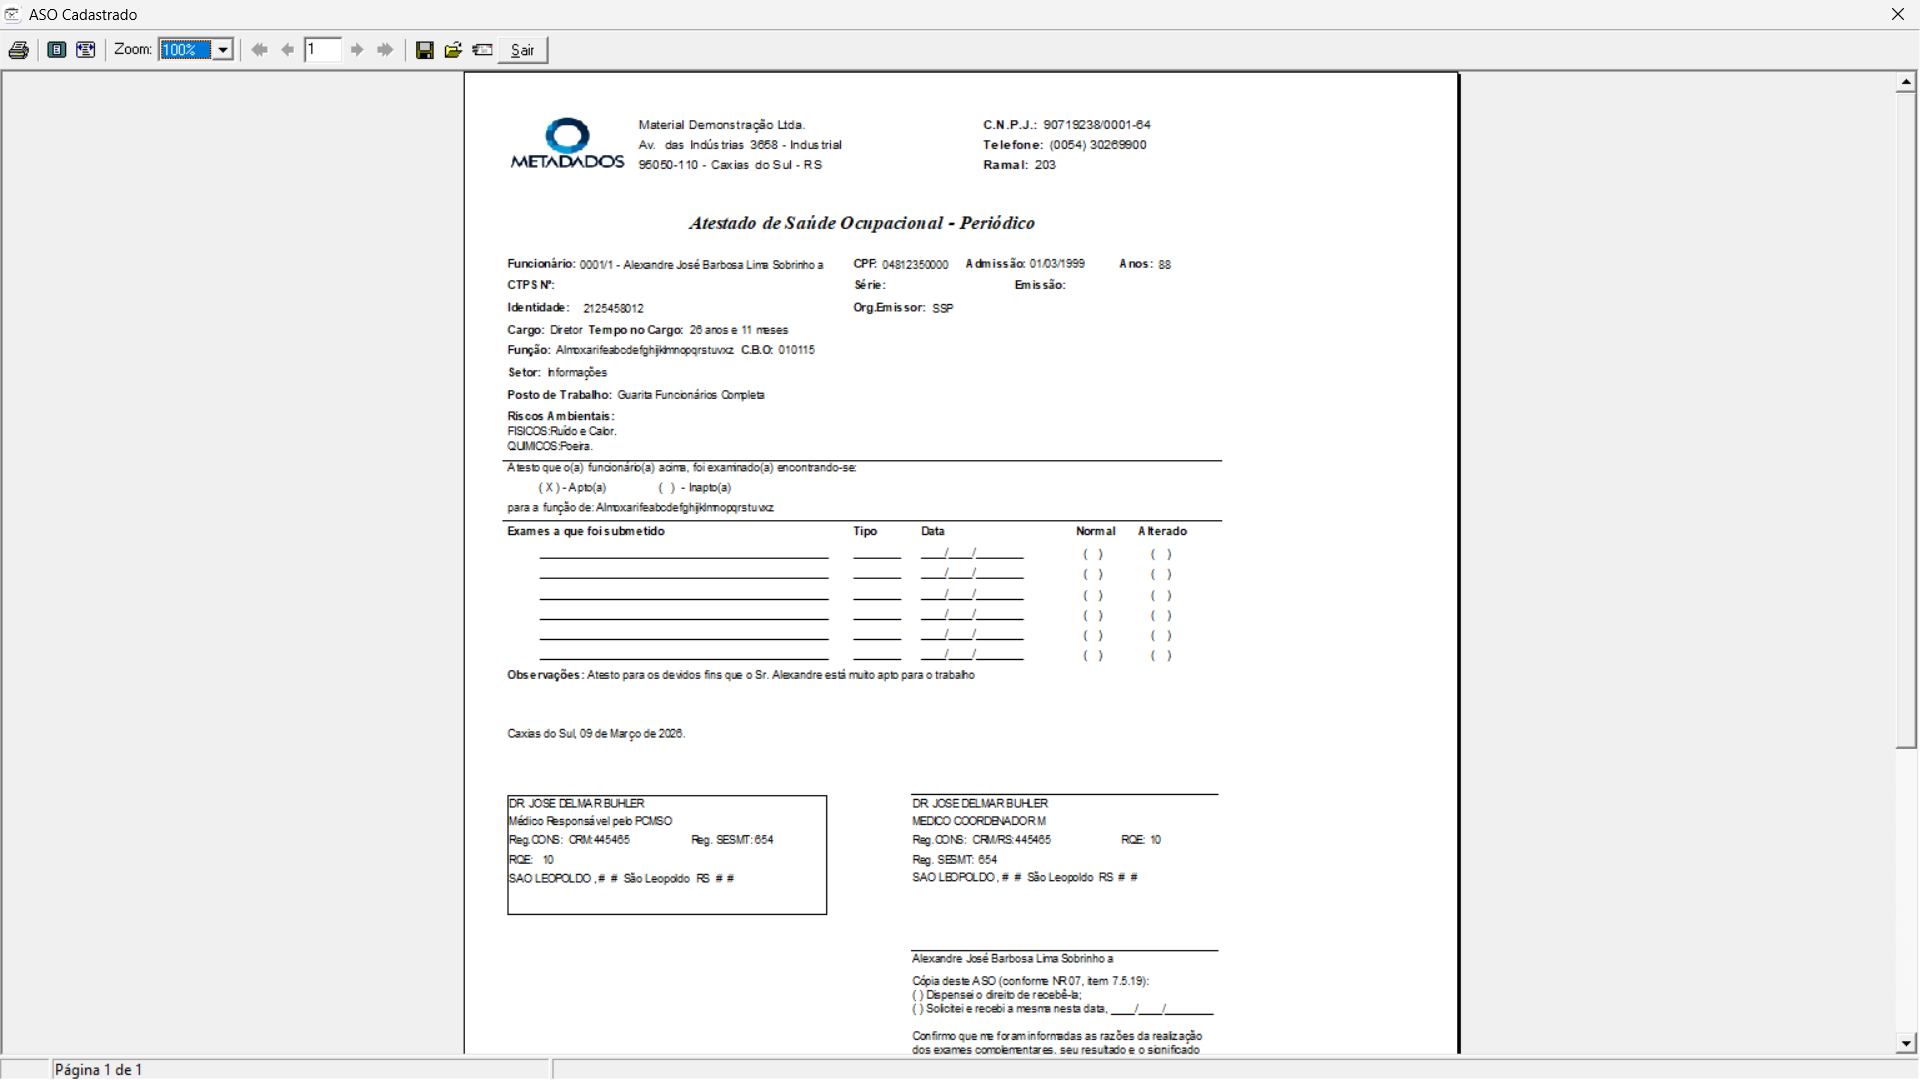Click the Print report icon
This screenshot has width=1920, height=1080.
(18, 50)
